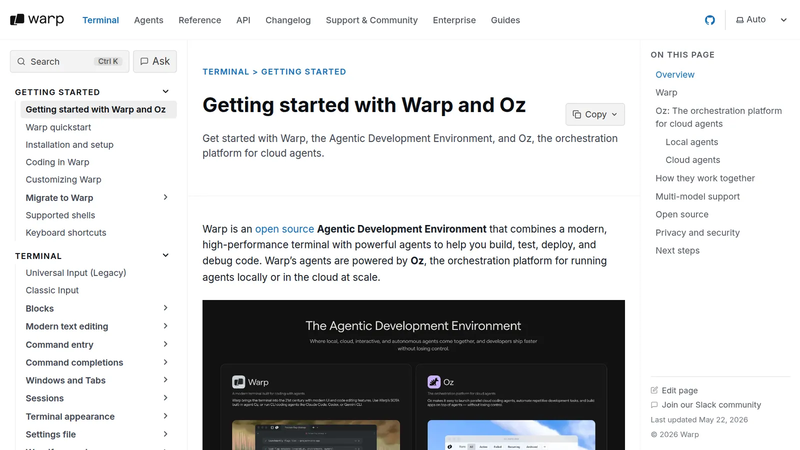Jump to Cloud agents section
The height and width of the screenshot is (450, 800).
tap(692, 160)
